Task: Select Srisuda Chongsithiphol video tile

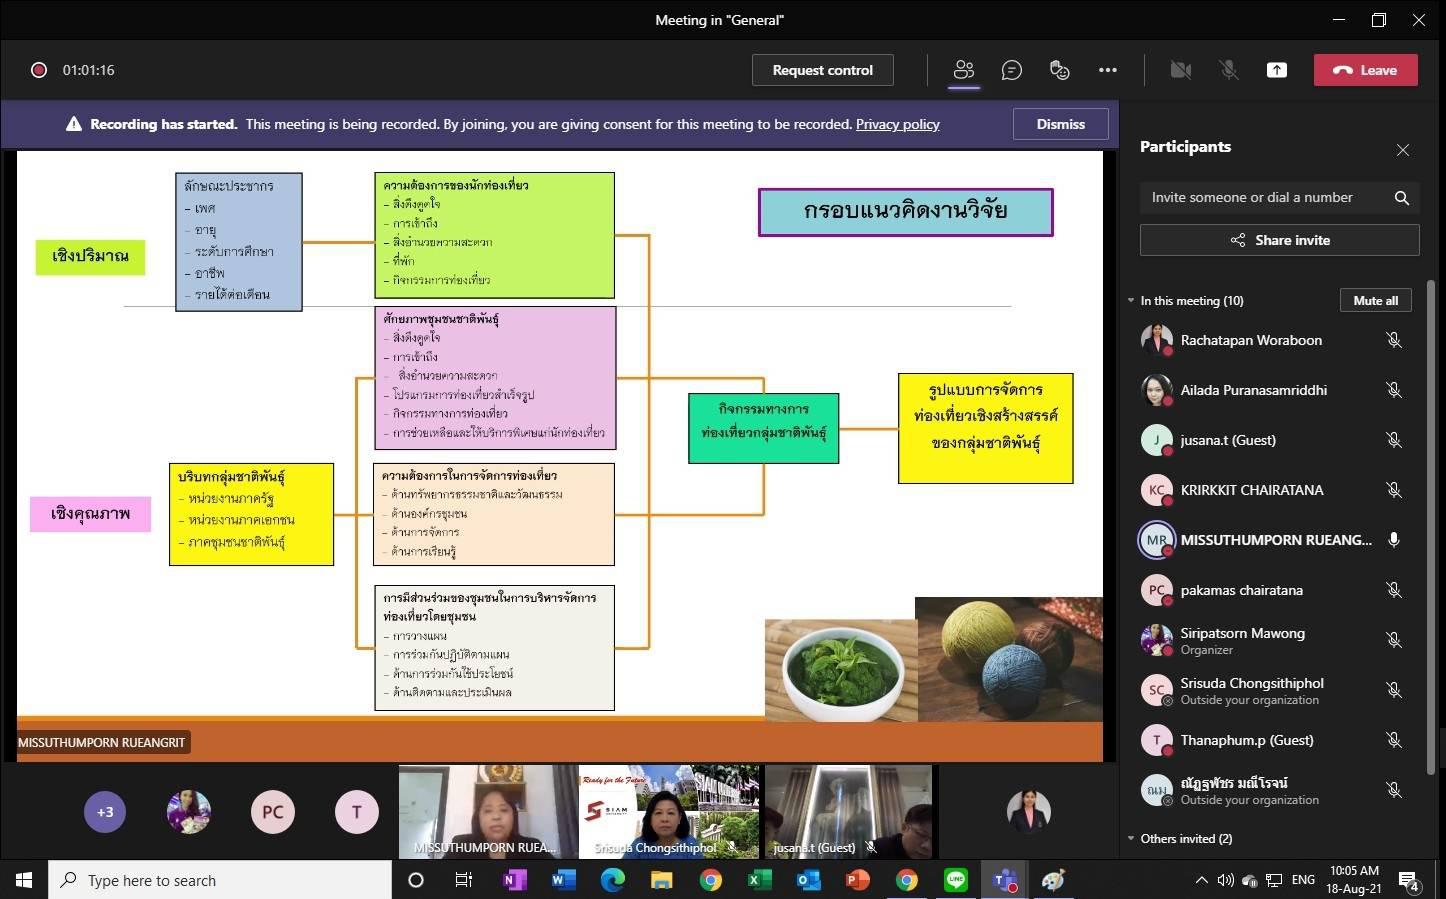Action: pos(669,812)
